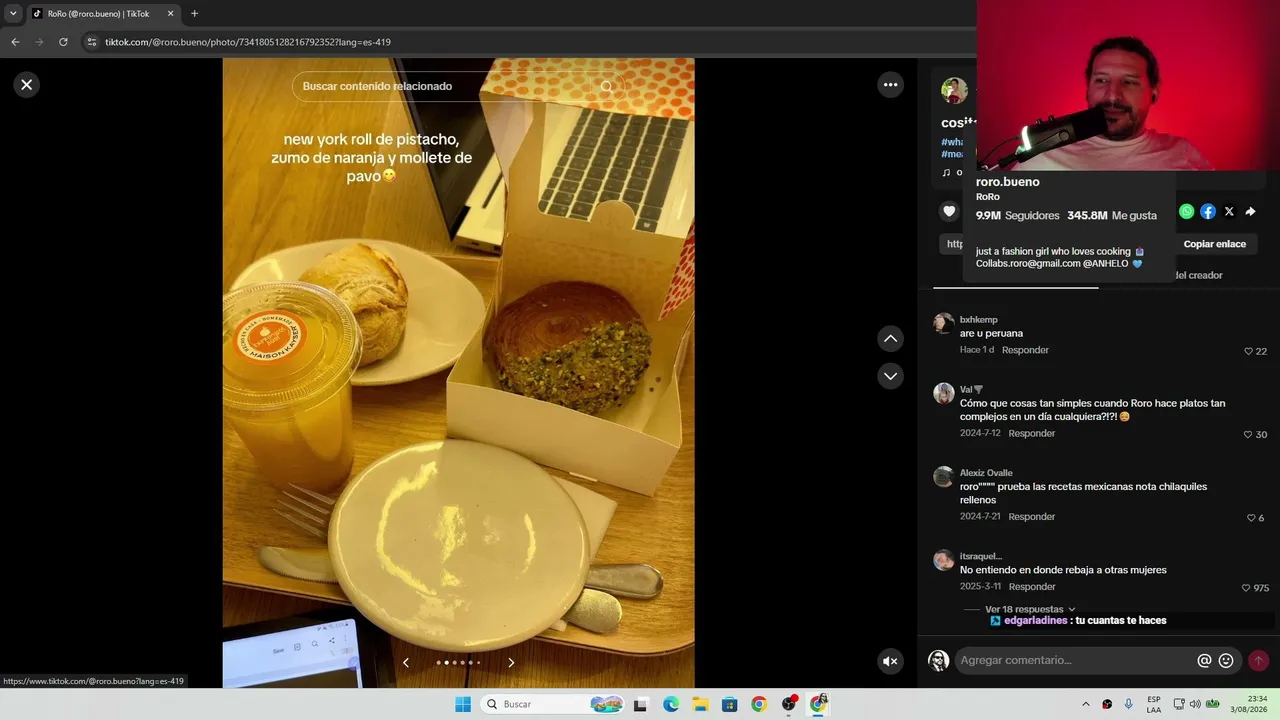Like the post with heart icon
This screenshot has height=720, width=1280.
(x=949, y=211)
